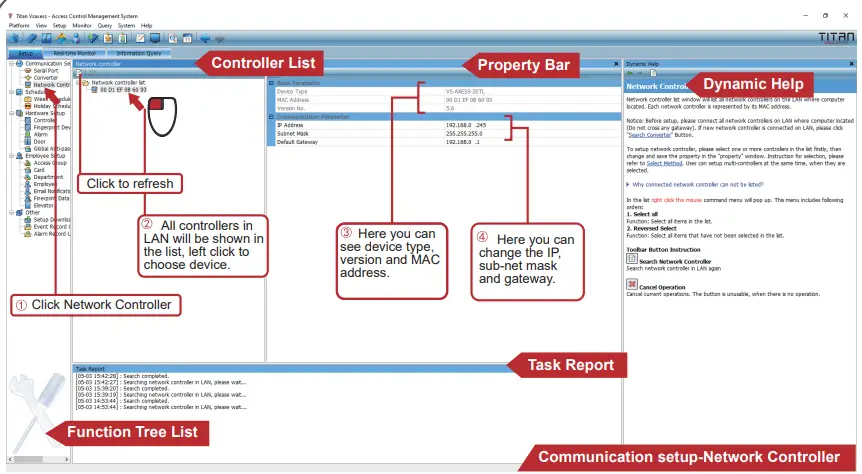Click the search controller icon in Network controller toolbar
862x474 pixels.
coord(79,73)
